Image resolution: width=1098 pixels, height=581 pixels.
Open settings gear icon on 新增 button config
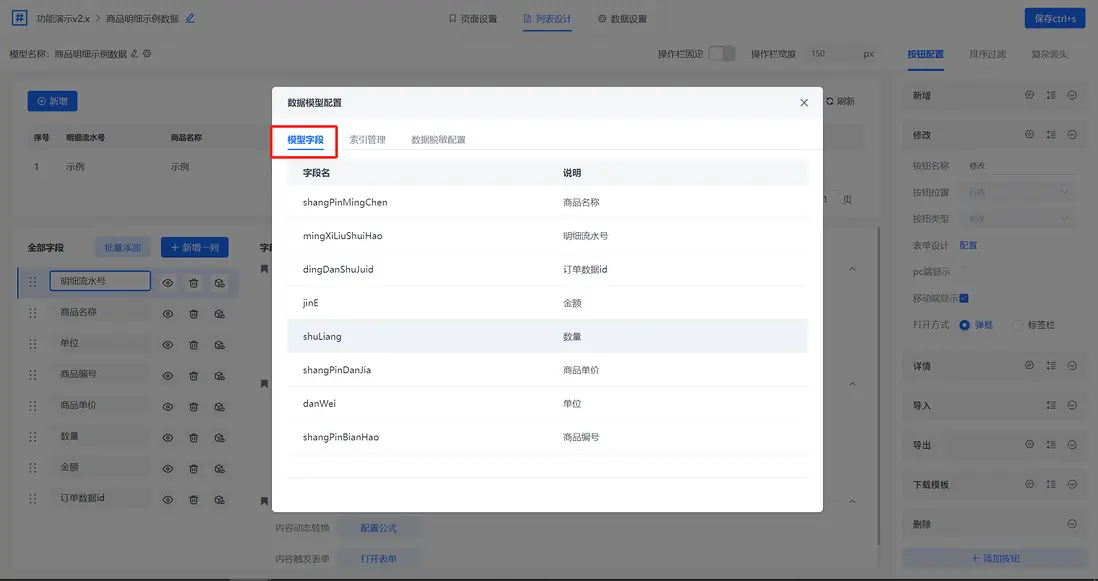[1030, 93]
